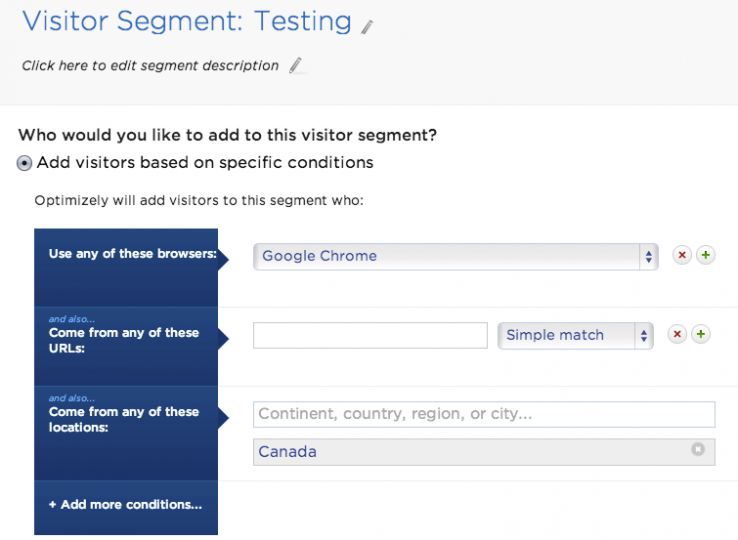Click the pencil icon beside segment description

295,66
